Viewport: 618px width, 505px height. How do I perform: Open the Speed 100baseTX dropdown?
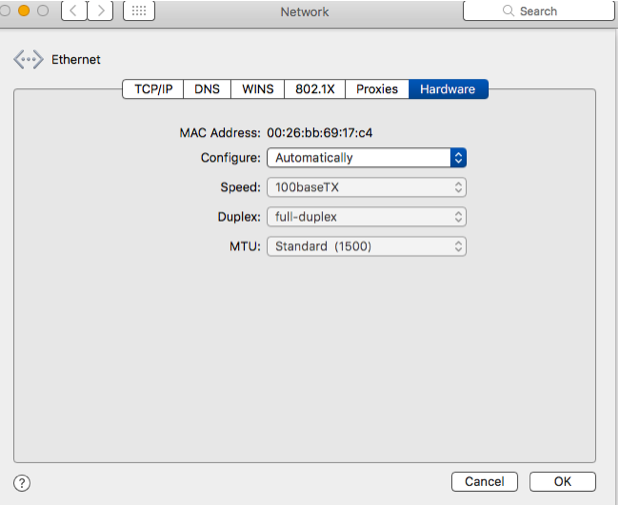pos(367,187)
